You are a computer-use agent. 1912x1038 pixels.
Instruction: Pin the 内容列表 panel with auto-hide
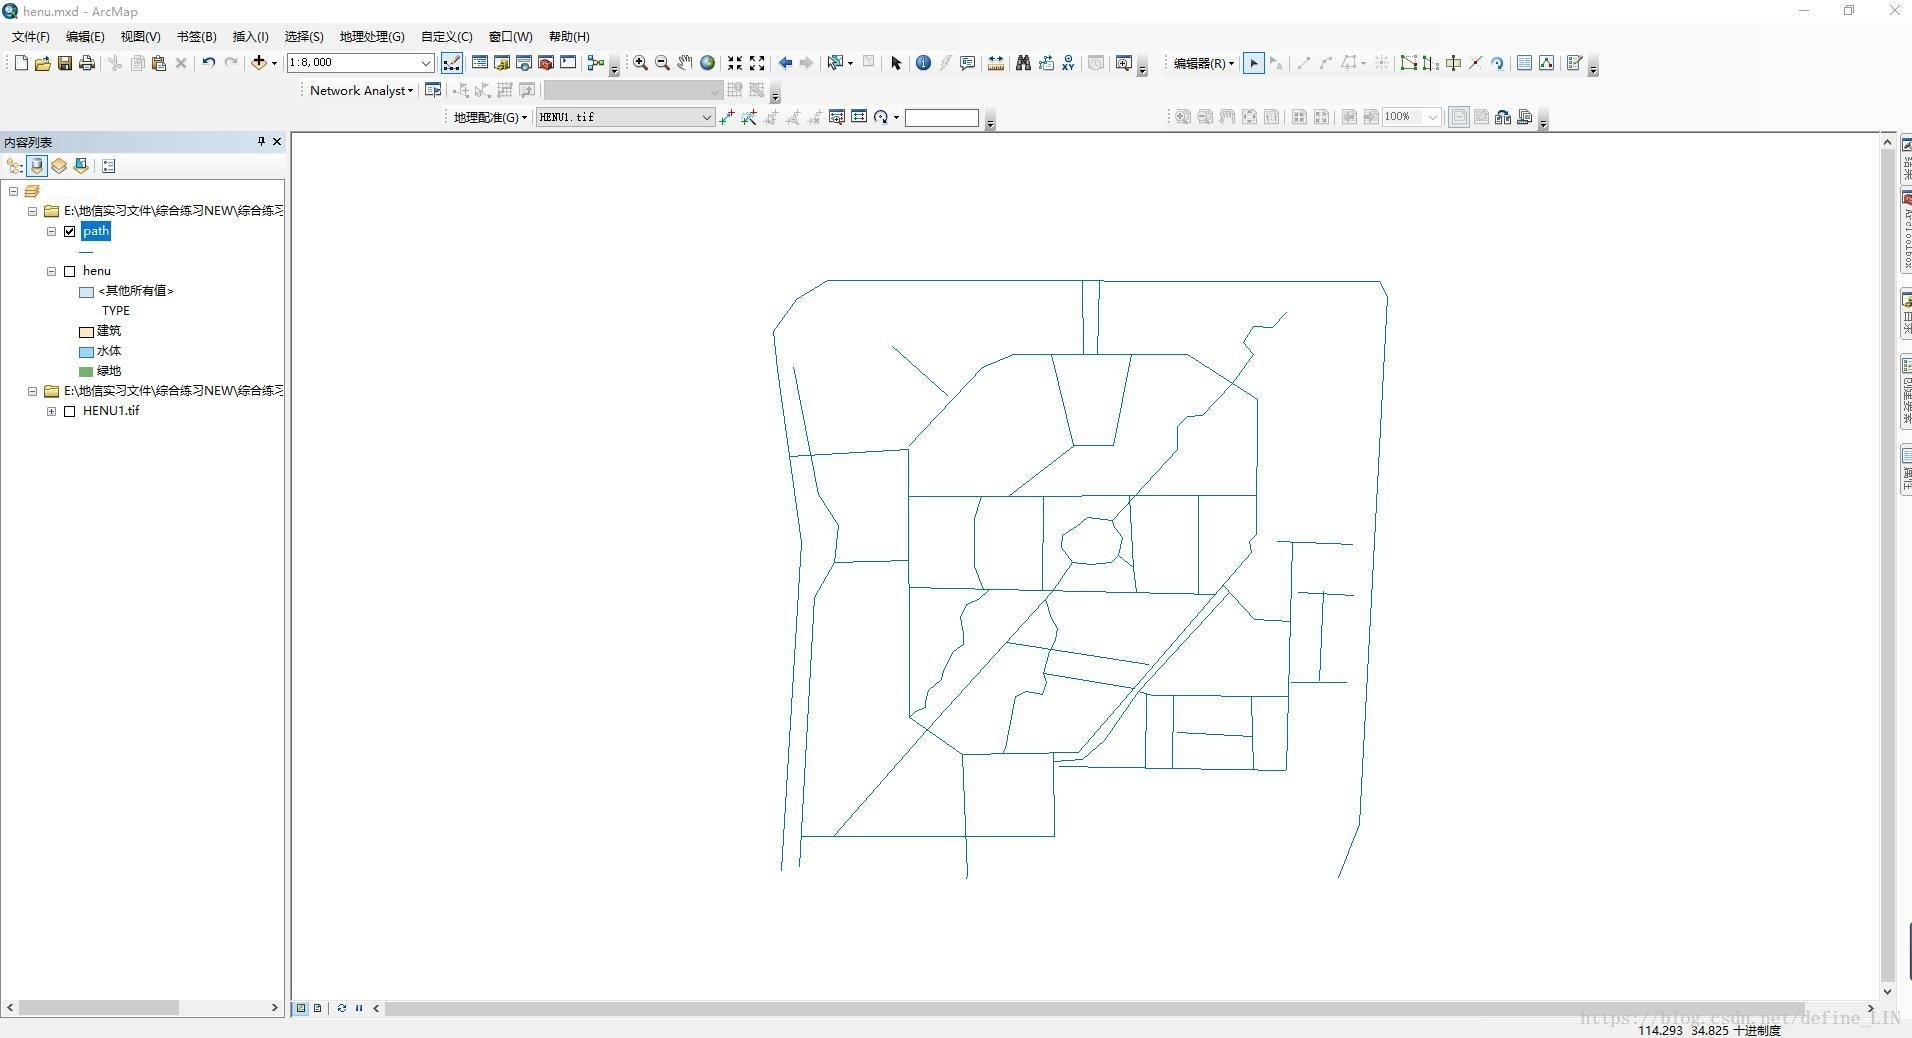261,142
